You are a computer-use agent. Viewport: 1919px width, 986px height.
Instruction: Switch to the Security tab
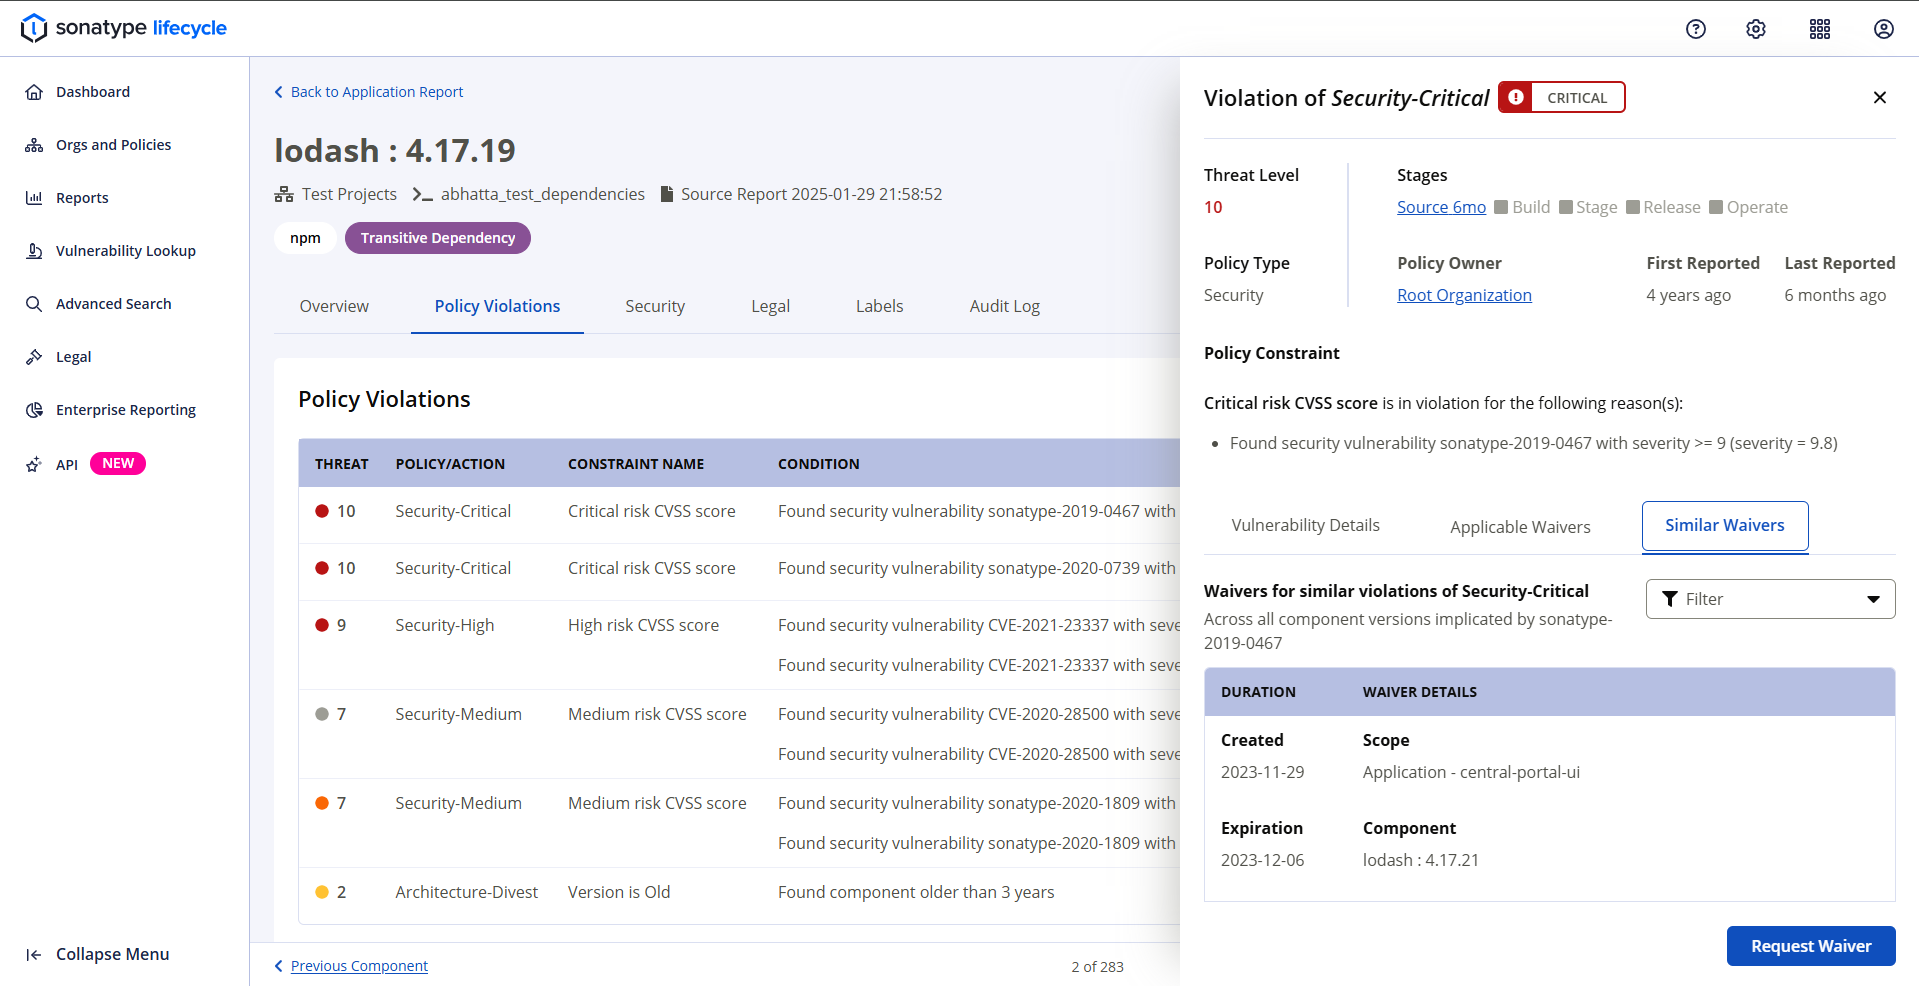(655, 306)
